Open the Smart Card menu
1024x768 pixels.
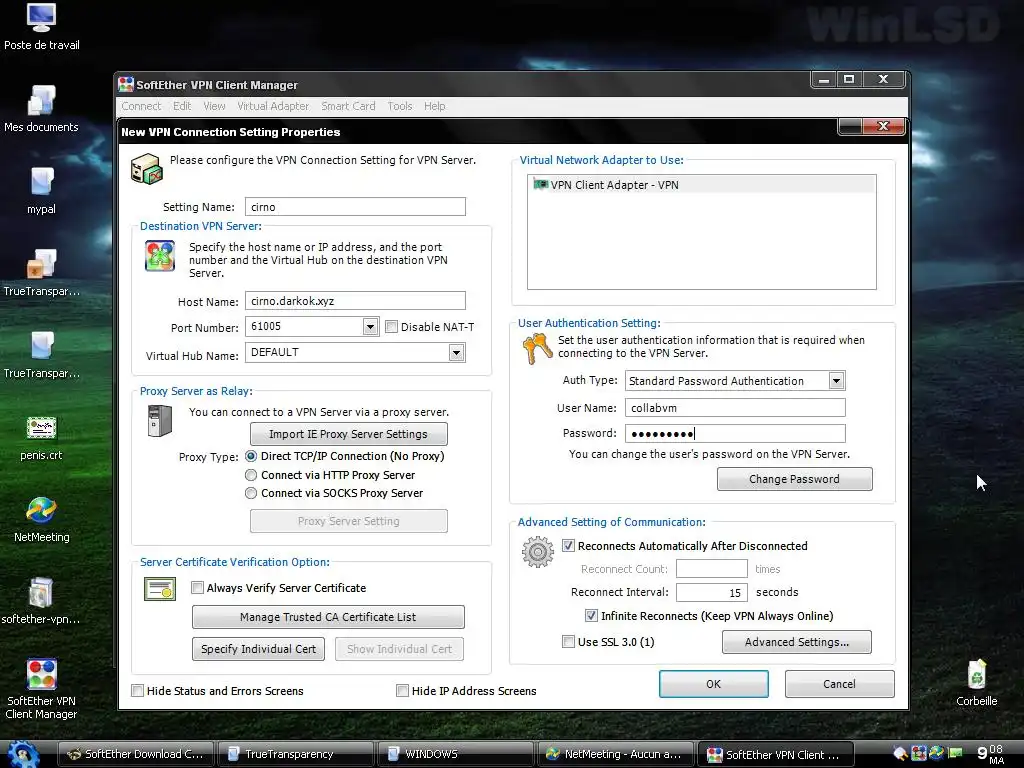348,106
